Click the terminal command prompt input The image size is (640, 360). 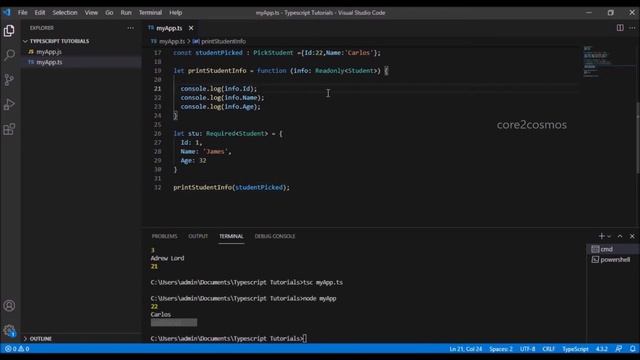tap(305, 338)
